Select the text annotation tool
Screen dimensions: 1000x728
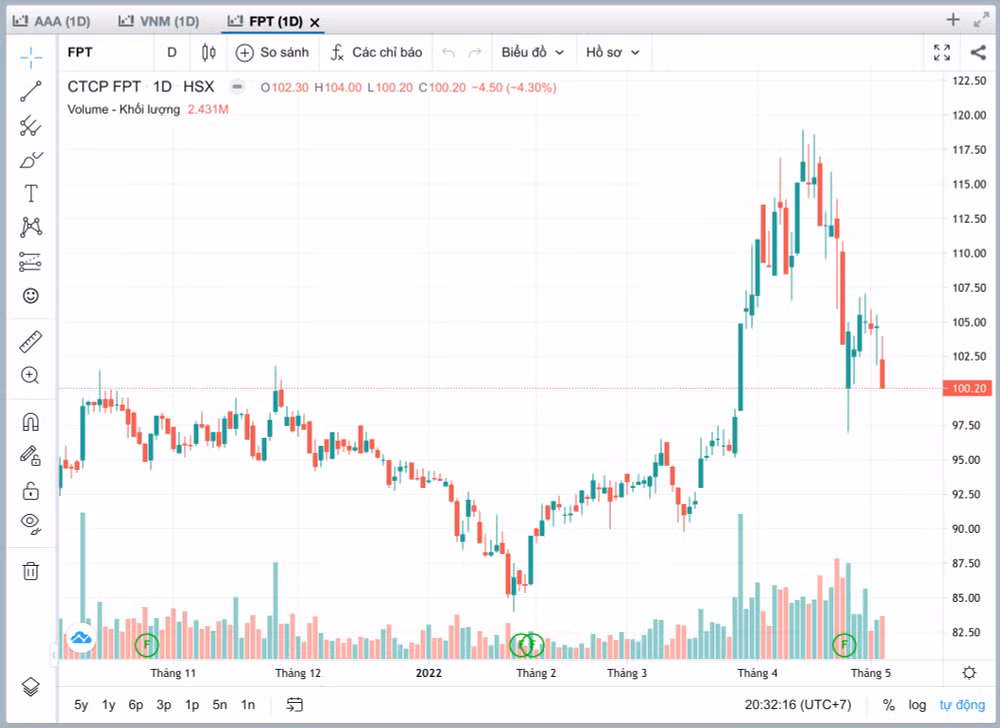31,193
